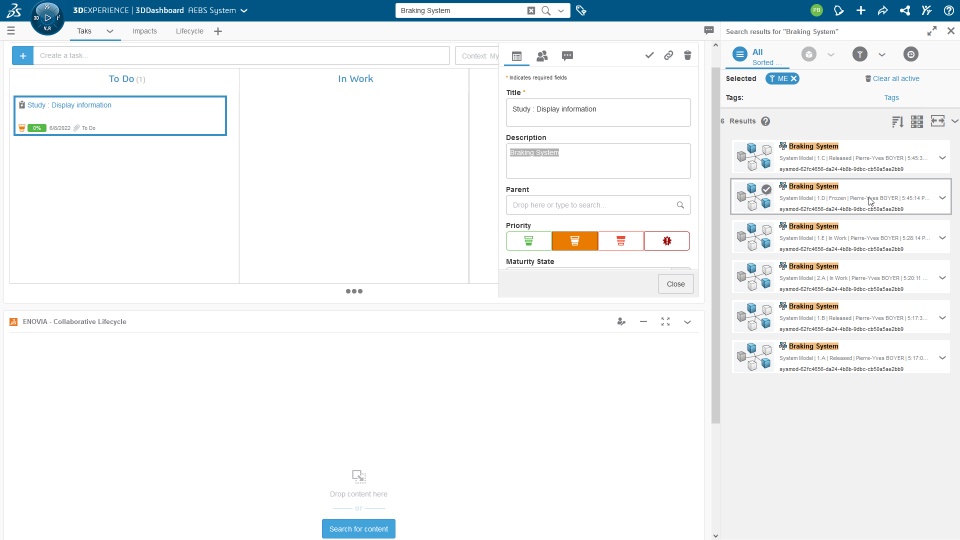Click the grey box object filter icon
Image resolution: width=960 pixels, height=540 pixels.
pyautogui.click(x=809, y=54)
